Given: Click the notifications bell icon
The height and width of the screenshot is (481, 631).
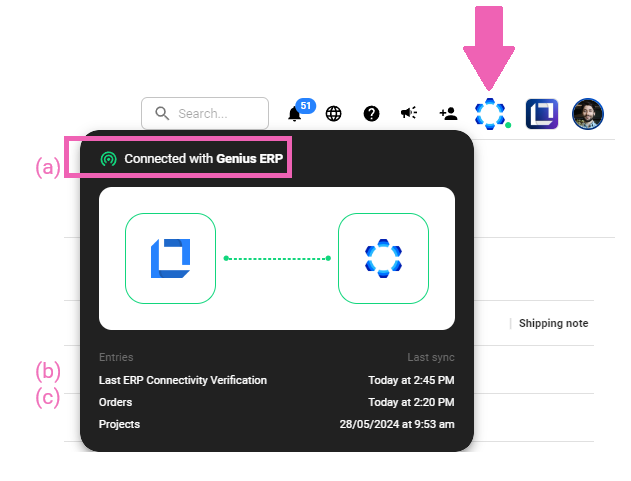Looking at the screenshot, I should coord(295,114).
